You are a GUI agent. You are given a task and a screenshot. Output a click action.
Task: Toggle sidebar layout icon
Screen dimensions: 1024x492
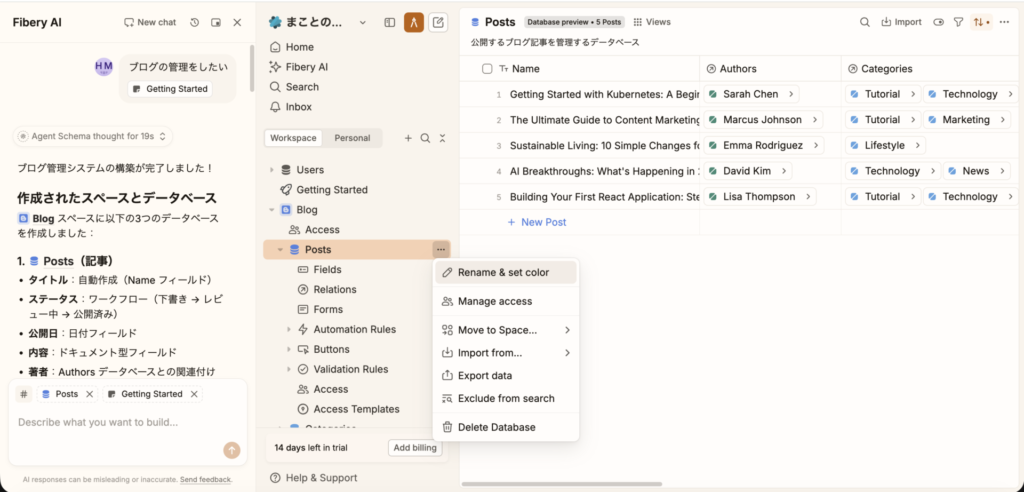(390, 23)
